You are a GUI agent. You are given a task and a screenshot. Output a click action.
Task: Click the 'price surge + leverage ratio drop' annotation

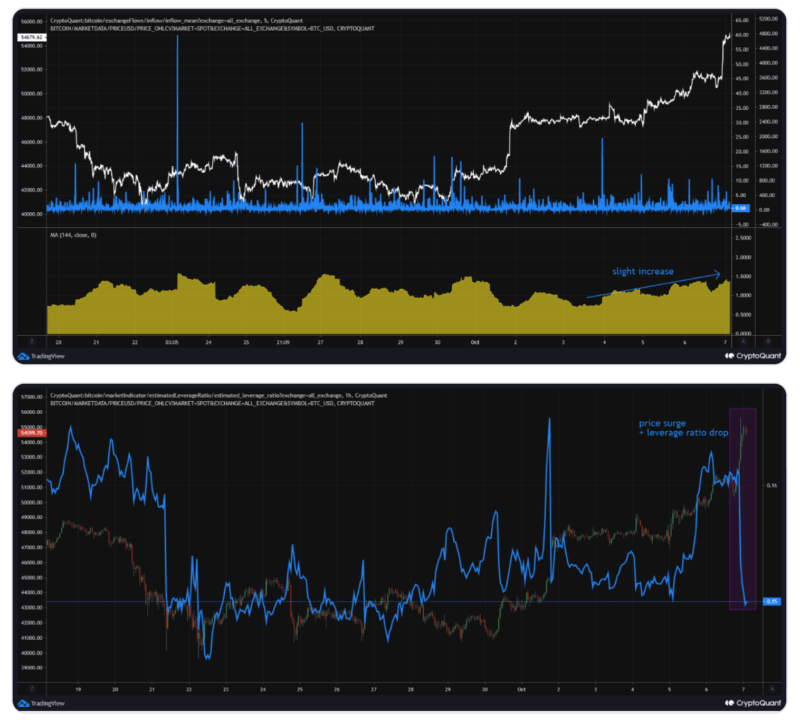tap(685, 428)
